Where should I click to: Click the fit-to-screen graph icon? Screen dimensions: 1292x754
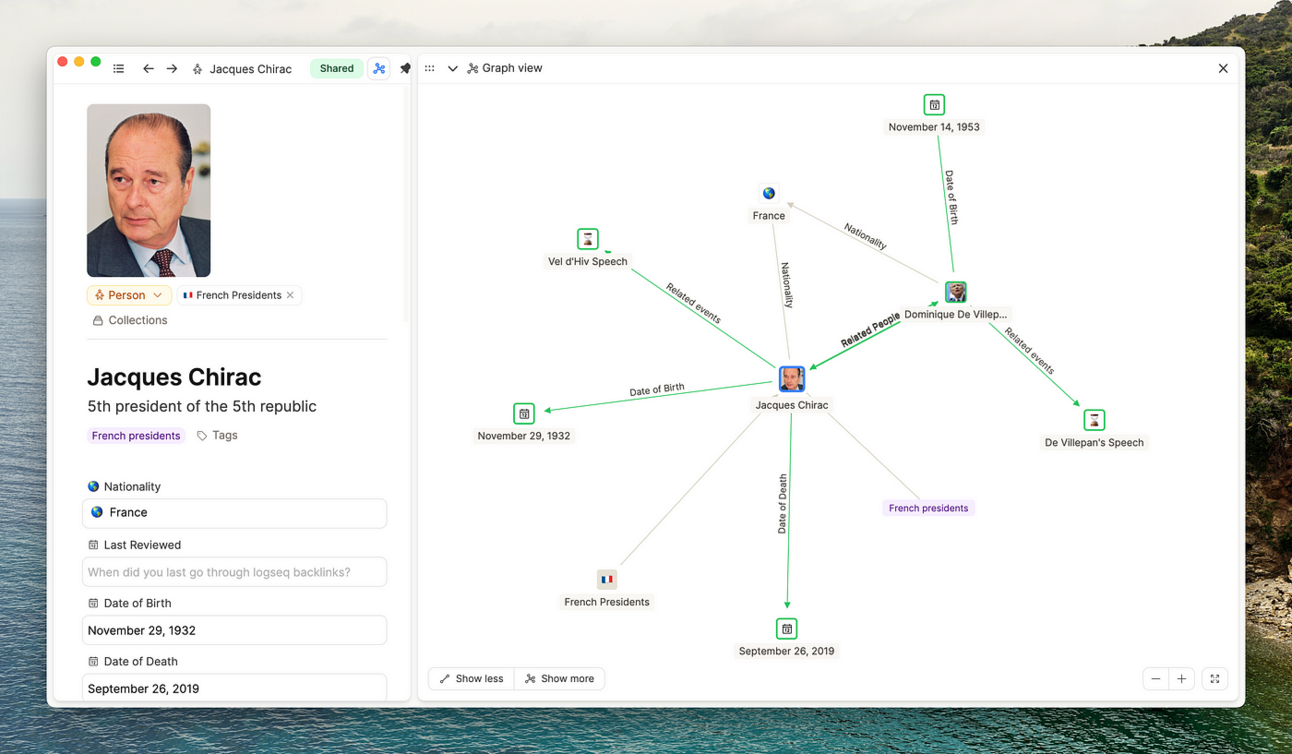coord(1215,679)
